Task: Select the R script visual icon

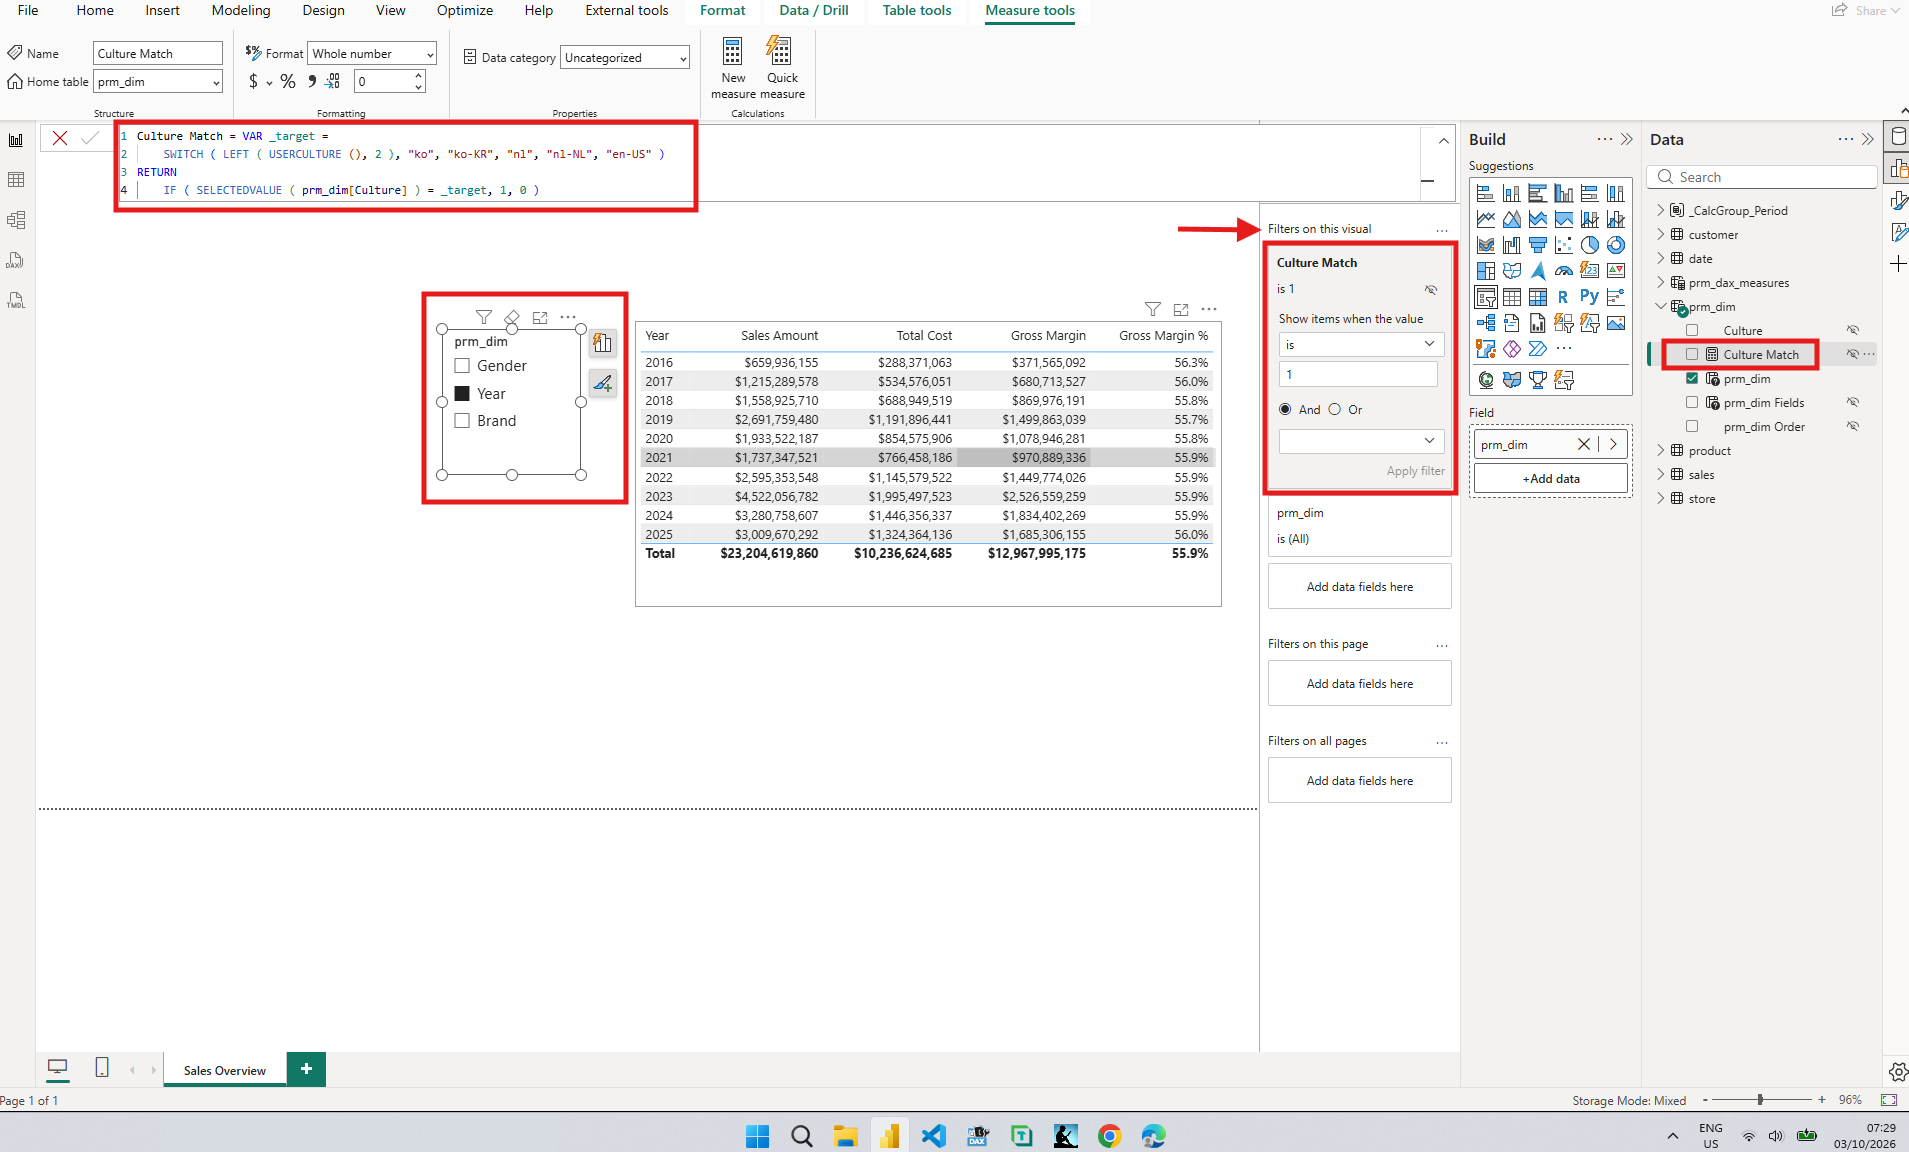Action: coord(1563,297)
